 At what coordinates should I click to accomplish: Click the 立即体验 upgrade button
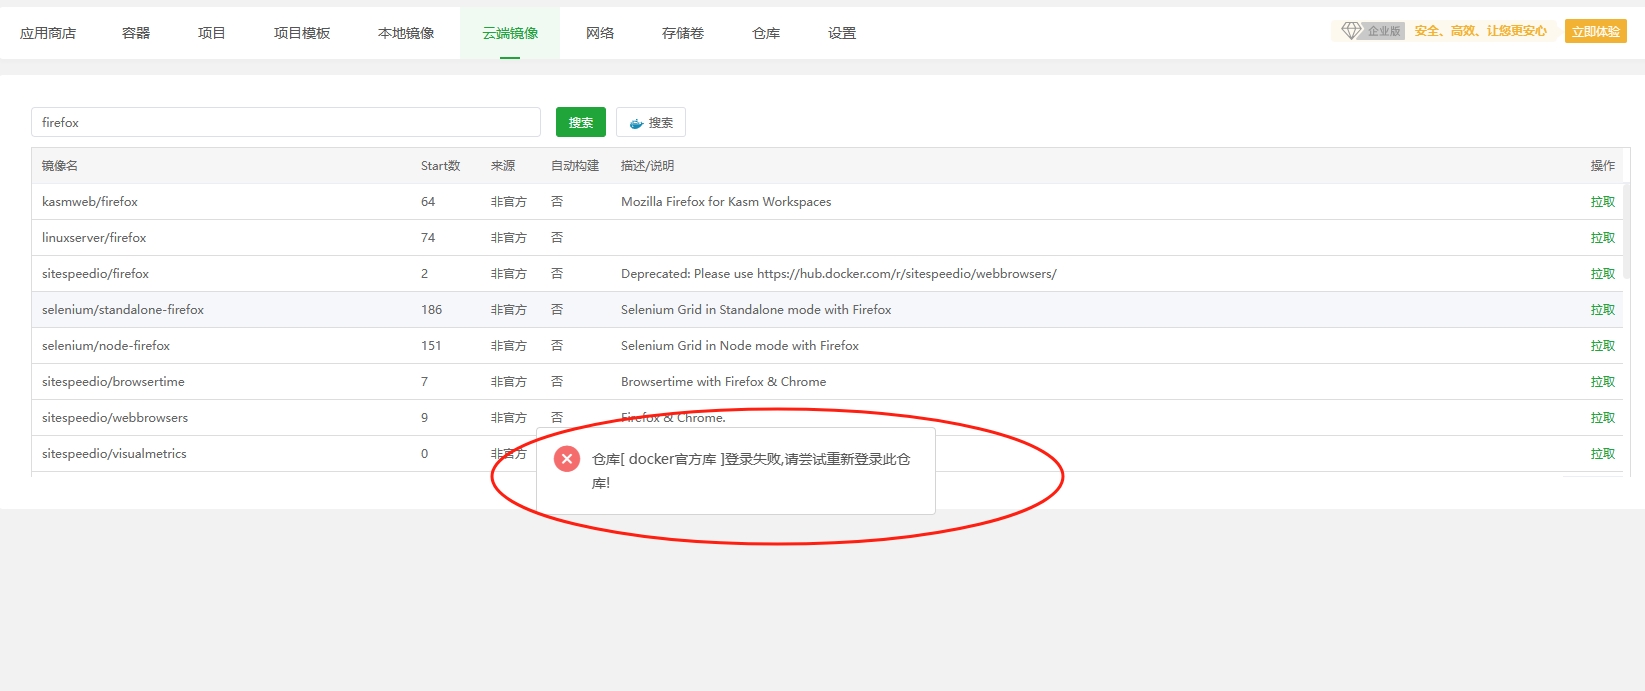coord(1596,31)
